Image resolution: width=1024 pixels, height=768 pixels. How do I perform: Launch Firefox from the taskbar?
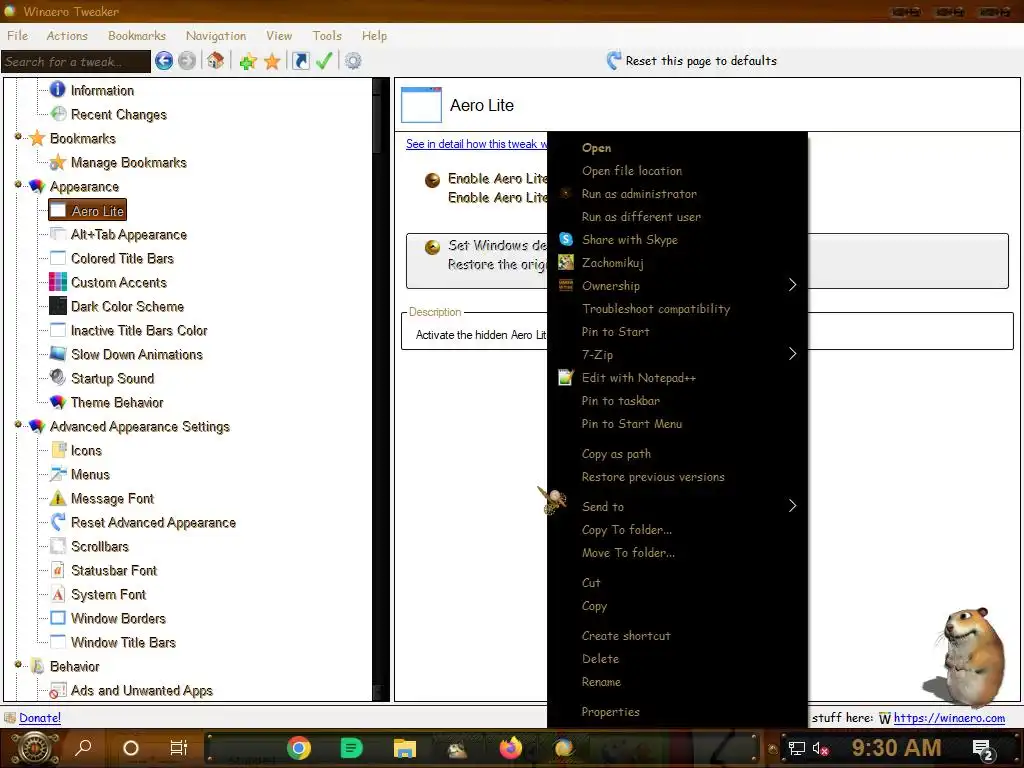(x=511, y=748)
